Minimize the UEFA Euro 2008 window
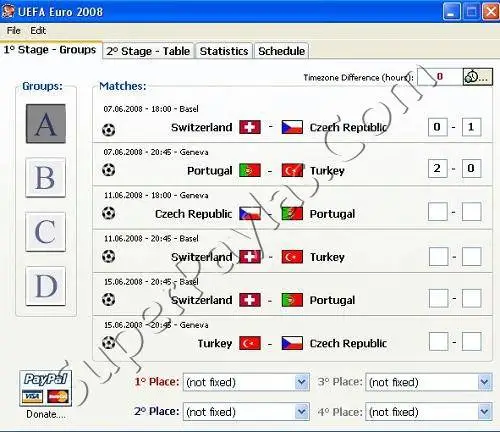Viewport: 500px width, 432px height. (x=451, y=12)
